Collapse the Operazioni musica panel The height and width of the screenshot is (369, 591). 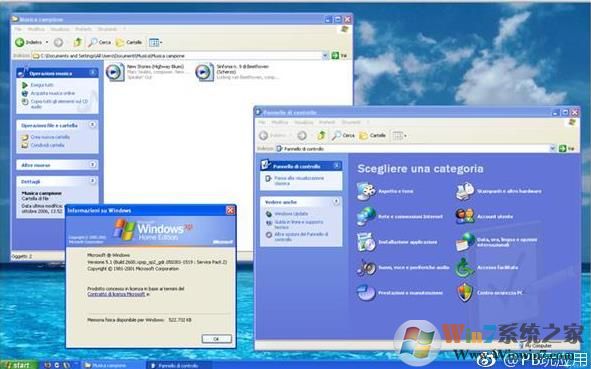coord(92,73)
